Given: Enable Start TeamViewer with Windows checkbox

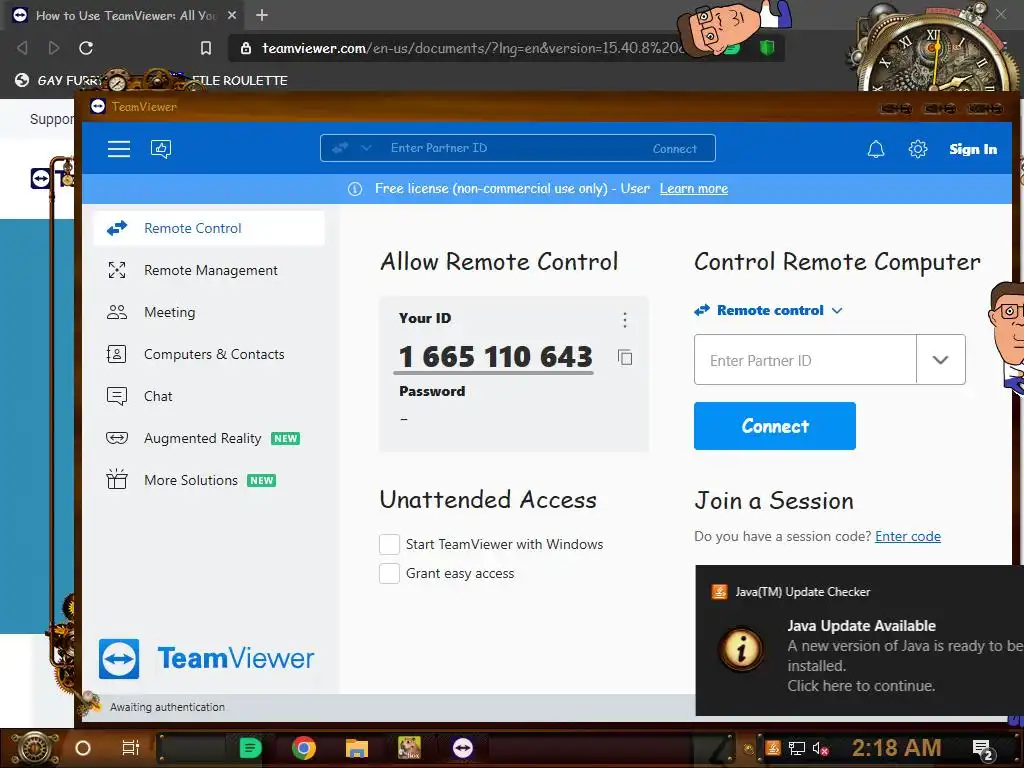Looking at the screenshot, I should pyautogui.click(x=389, y=544).
